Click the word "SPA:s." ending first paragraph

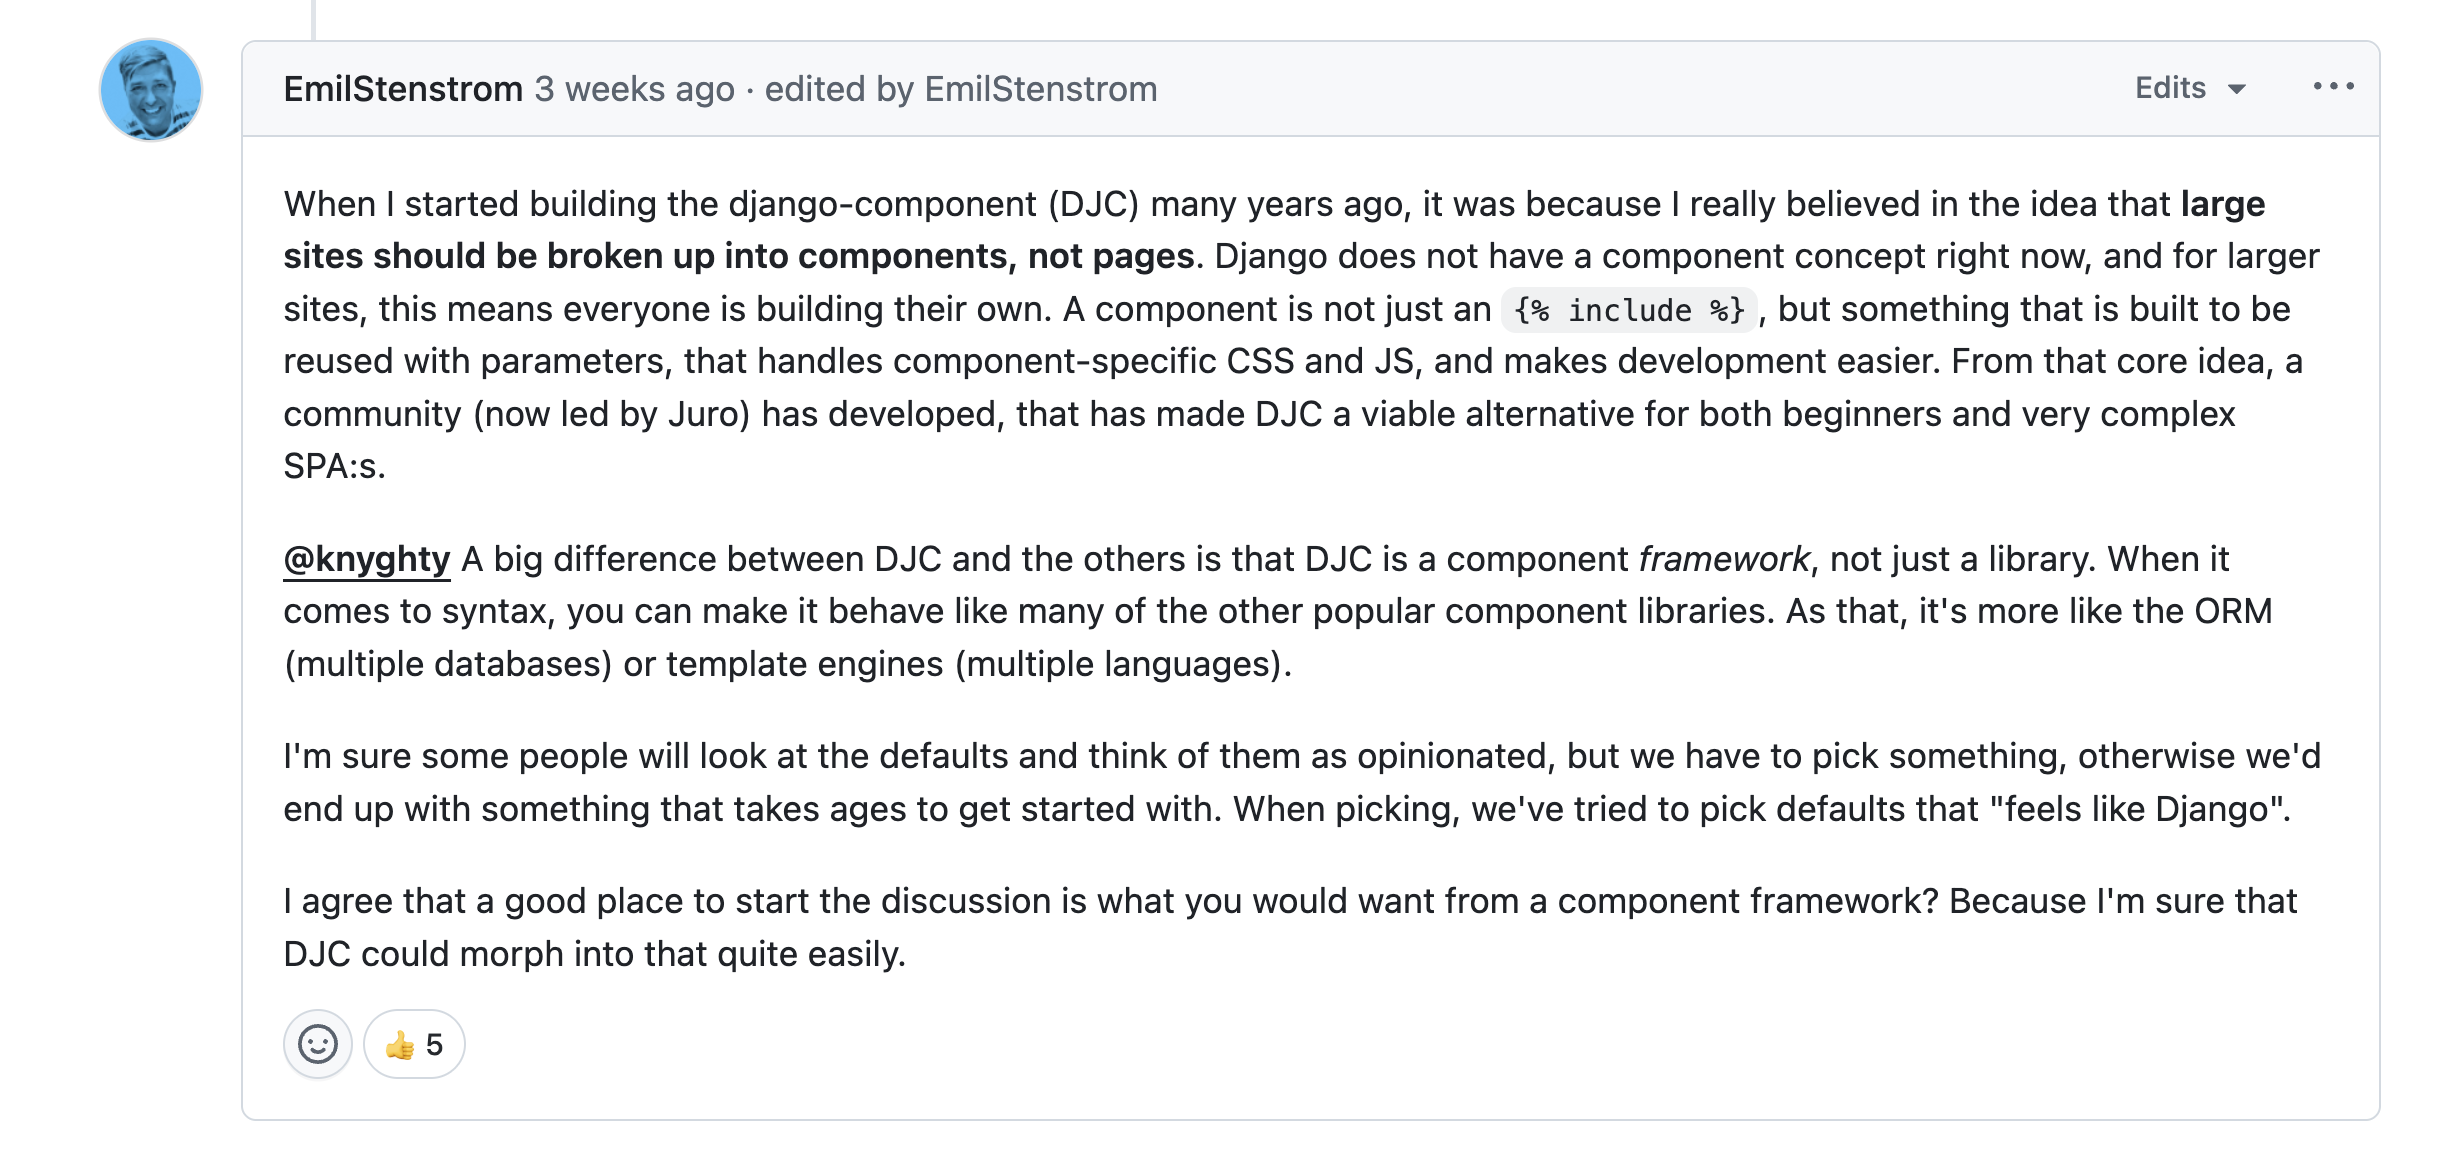334,466
